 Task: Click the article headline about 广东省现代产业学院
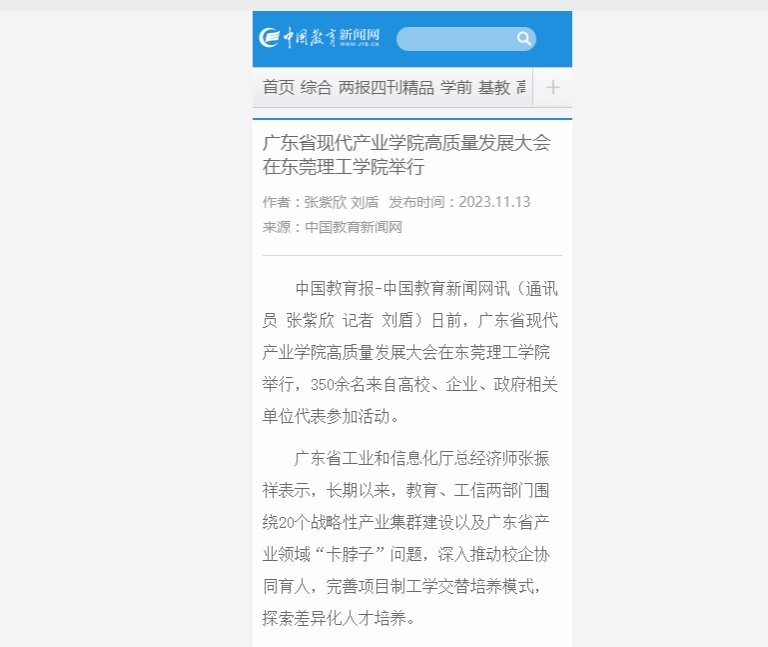coord(406,155)
